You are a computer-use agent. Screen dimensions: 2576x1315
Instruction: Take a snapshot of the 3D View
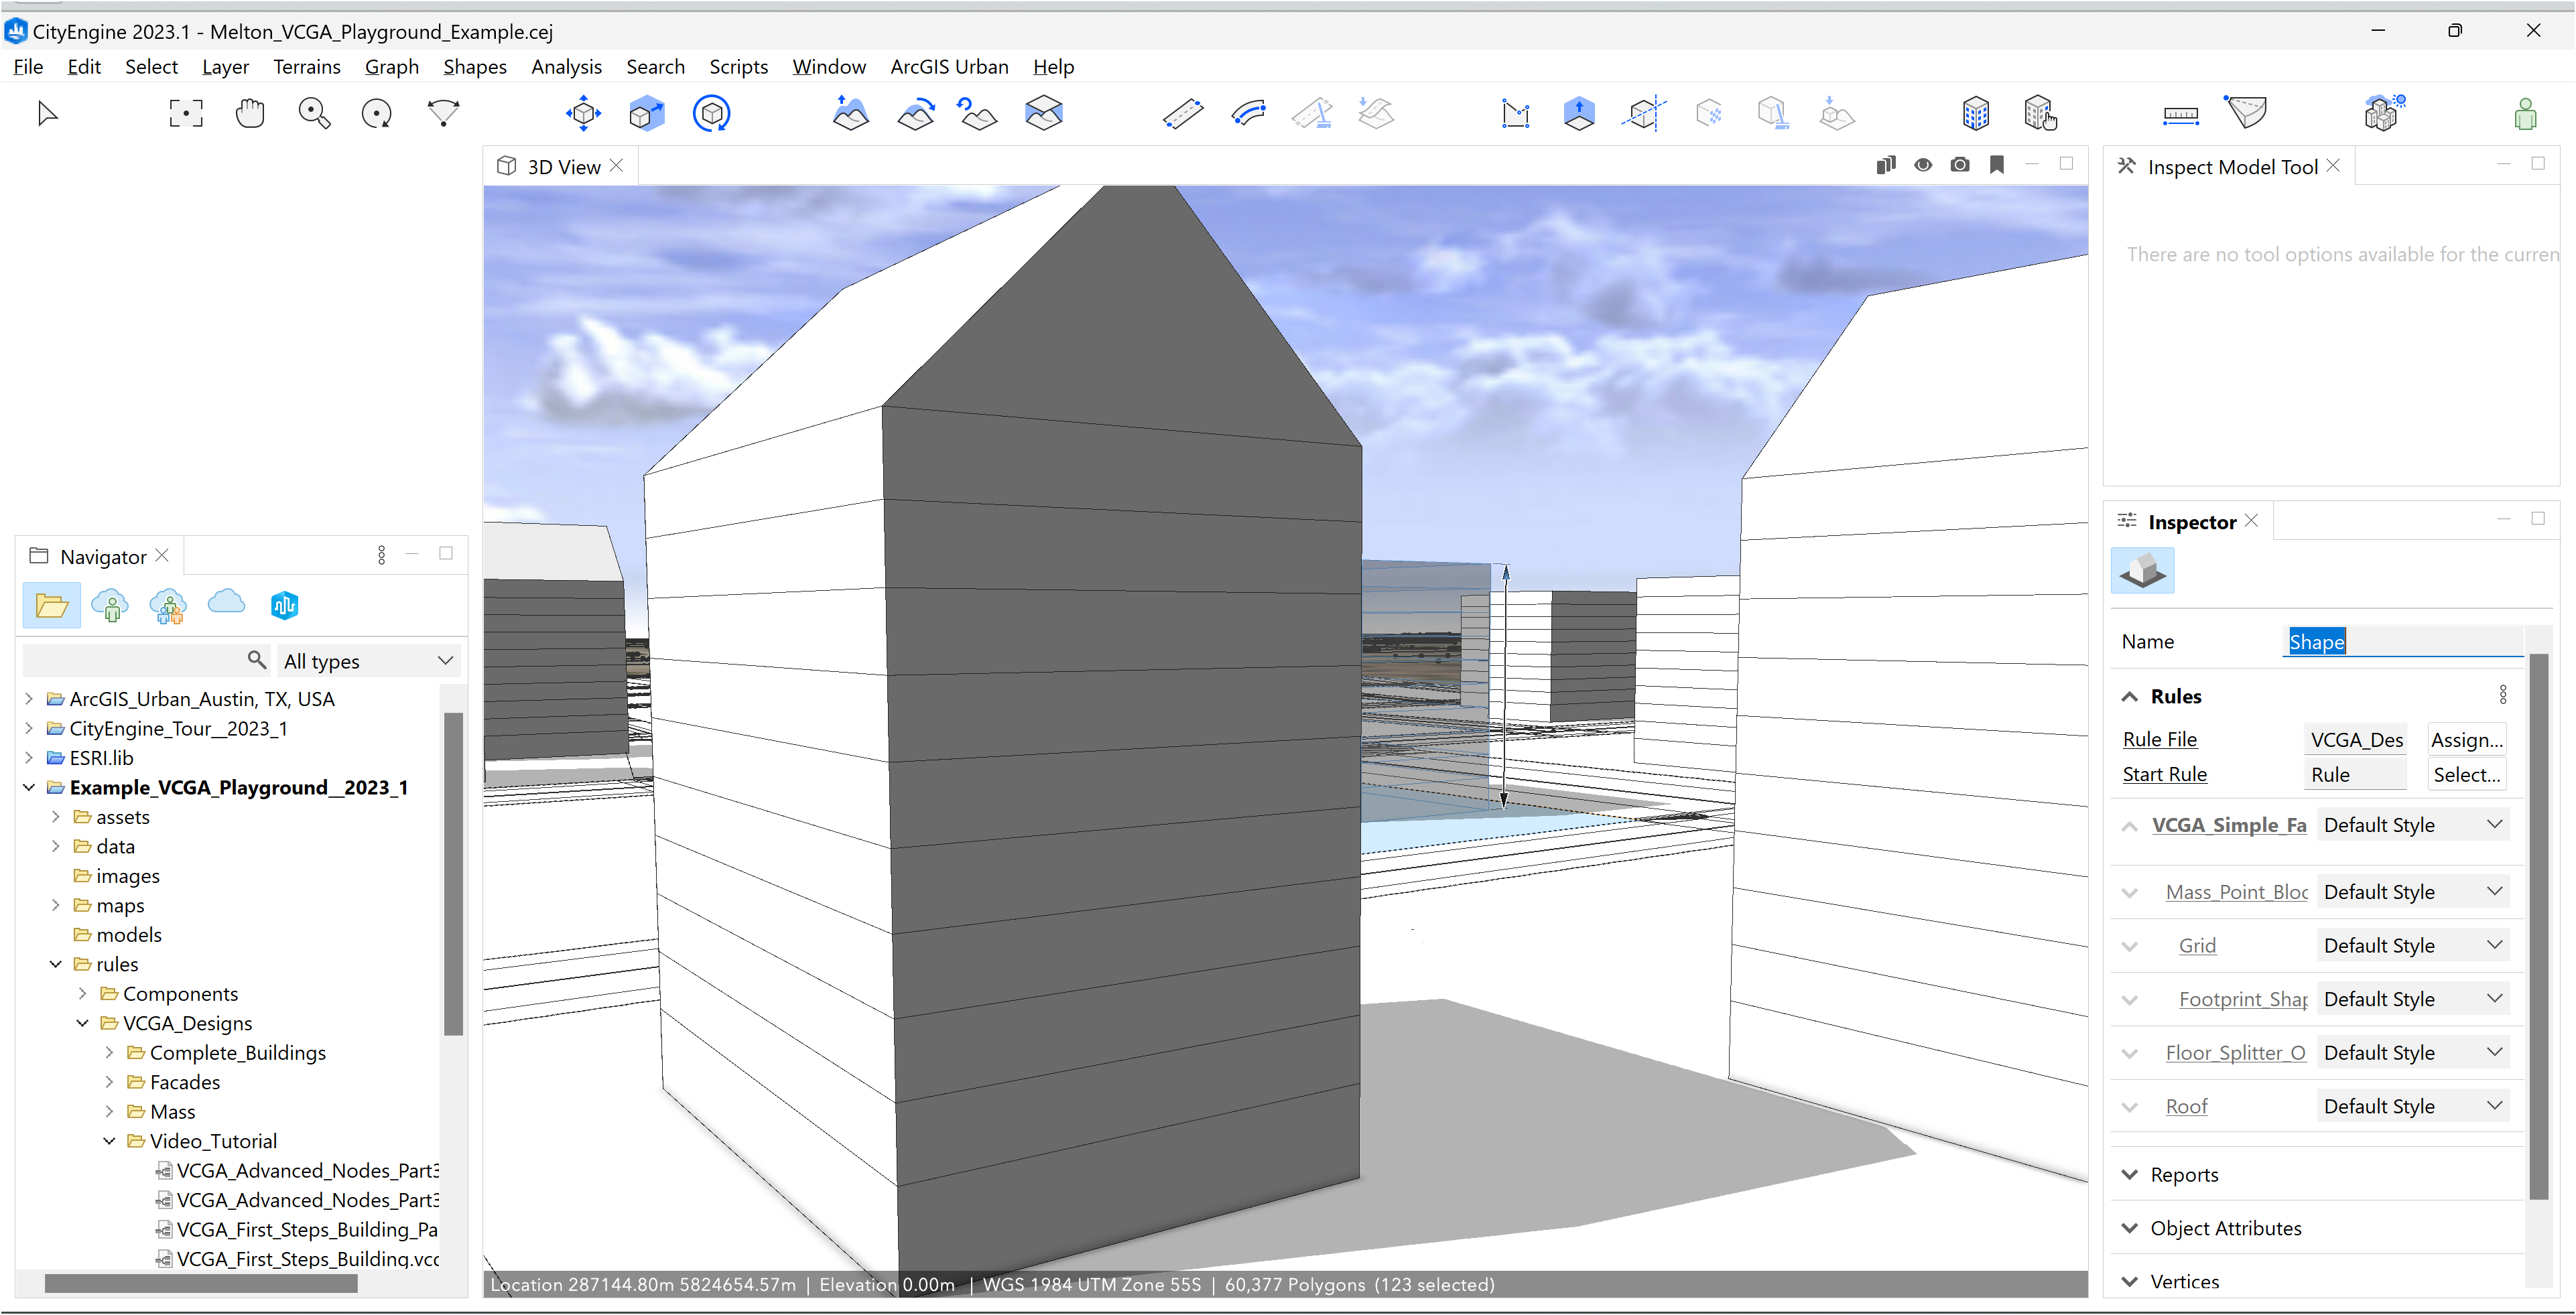click(x=1959, y=164)
